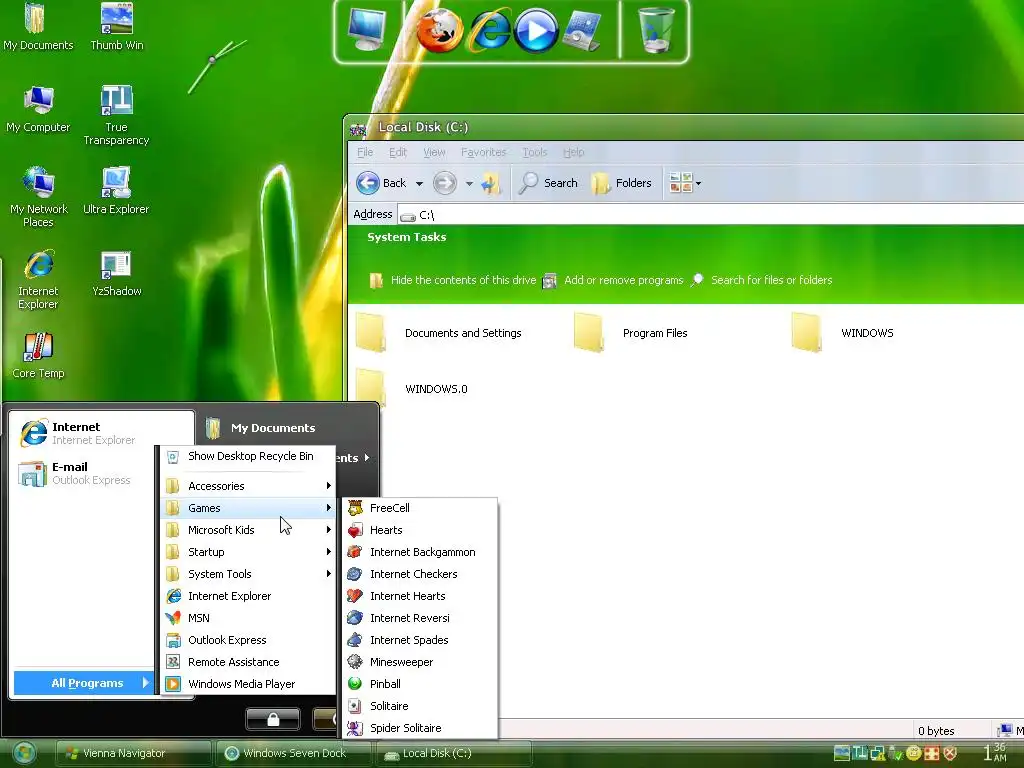
Task: Expand All Programs in the Start menu
Action: point(83,683)
